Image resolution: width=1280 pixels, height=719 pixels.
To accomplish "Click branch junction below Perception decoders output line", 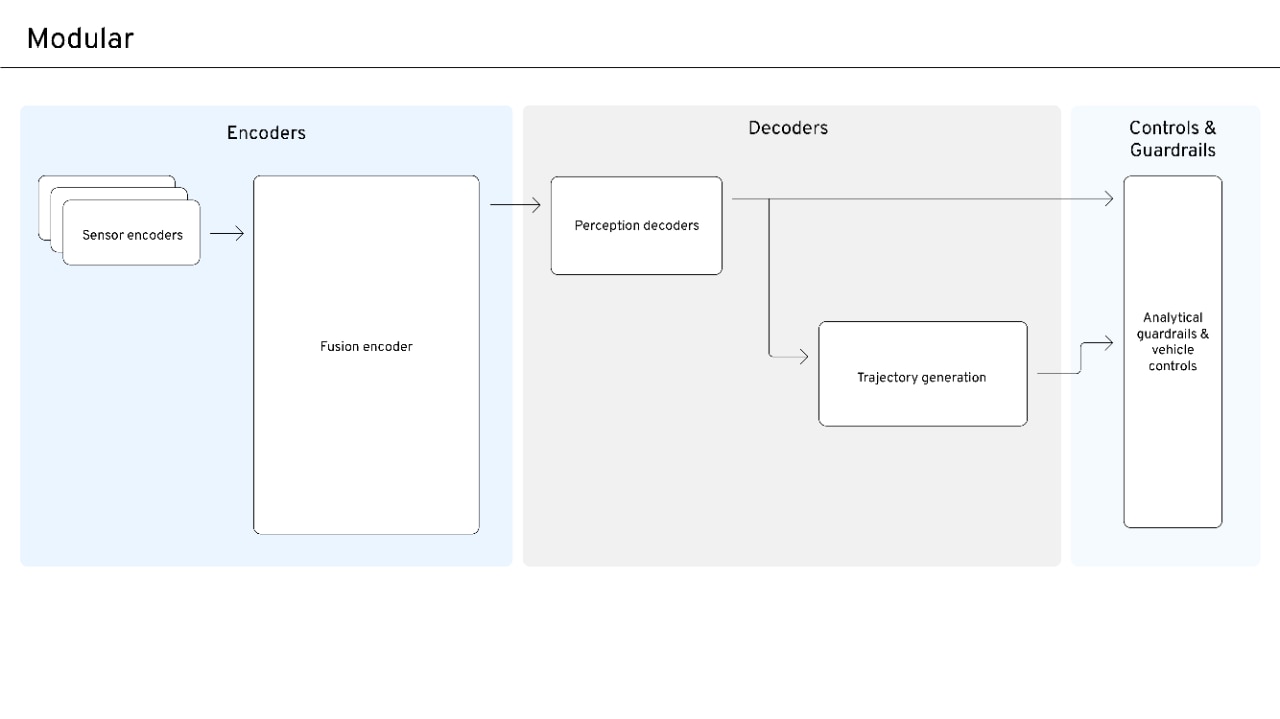I will click(x=769, y=199).
